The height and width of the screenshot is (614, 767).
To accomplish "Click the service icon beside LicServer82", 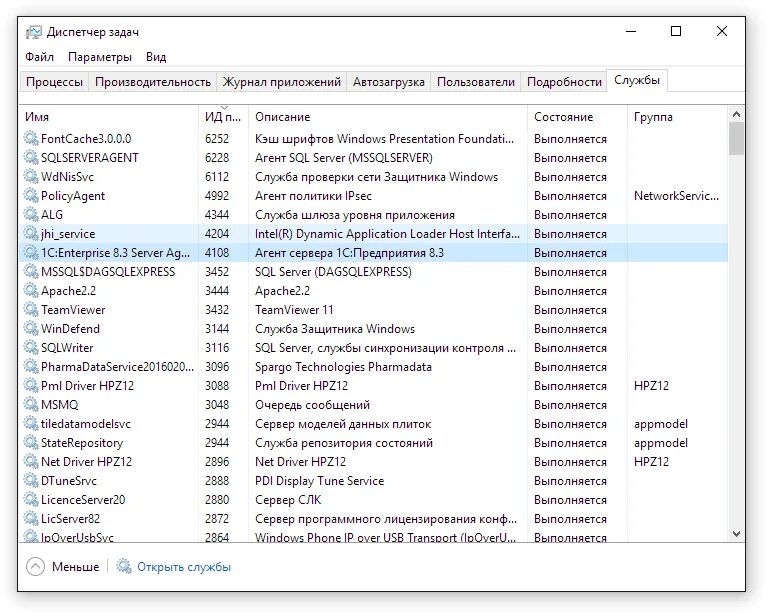I will point(31,518).
